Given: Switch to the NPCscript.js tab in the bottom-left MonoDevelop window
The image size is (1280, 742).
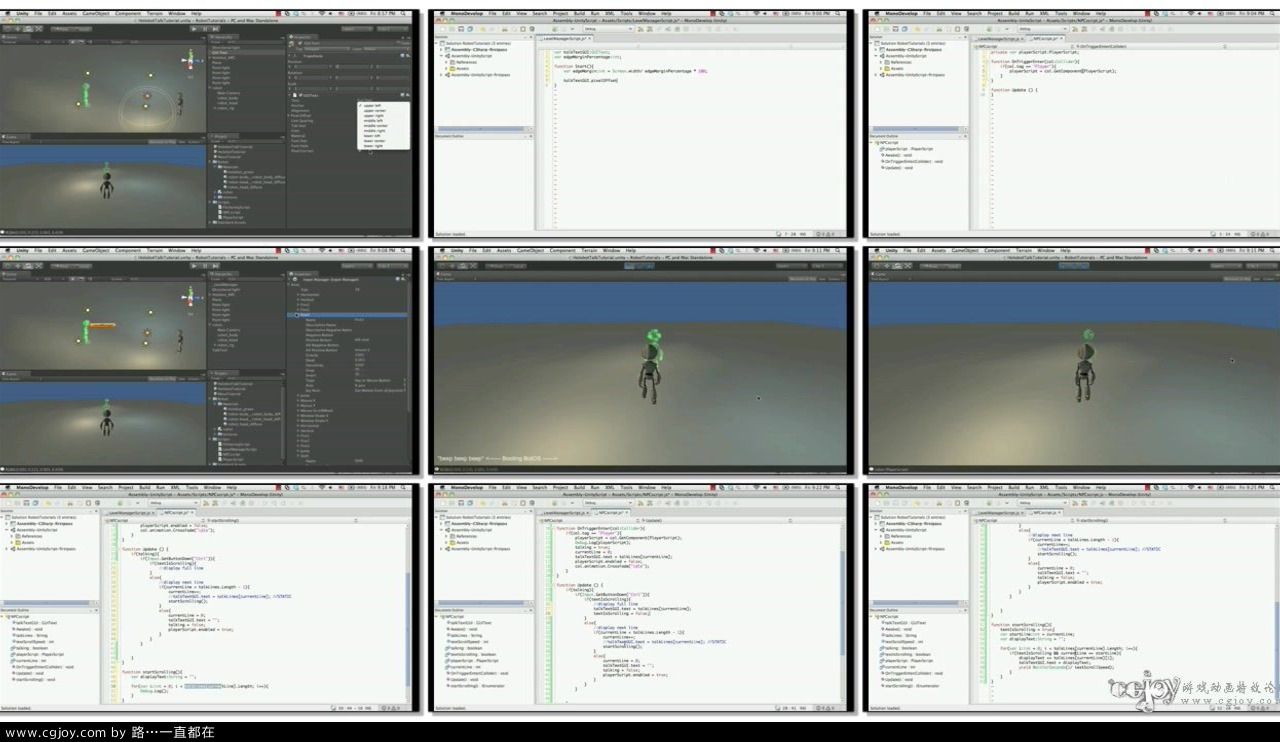Looking at the screenshot, I should (176, 513).
